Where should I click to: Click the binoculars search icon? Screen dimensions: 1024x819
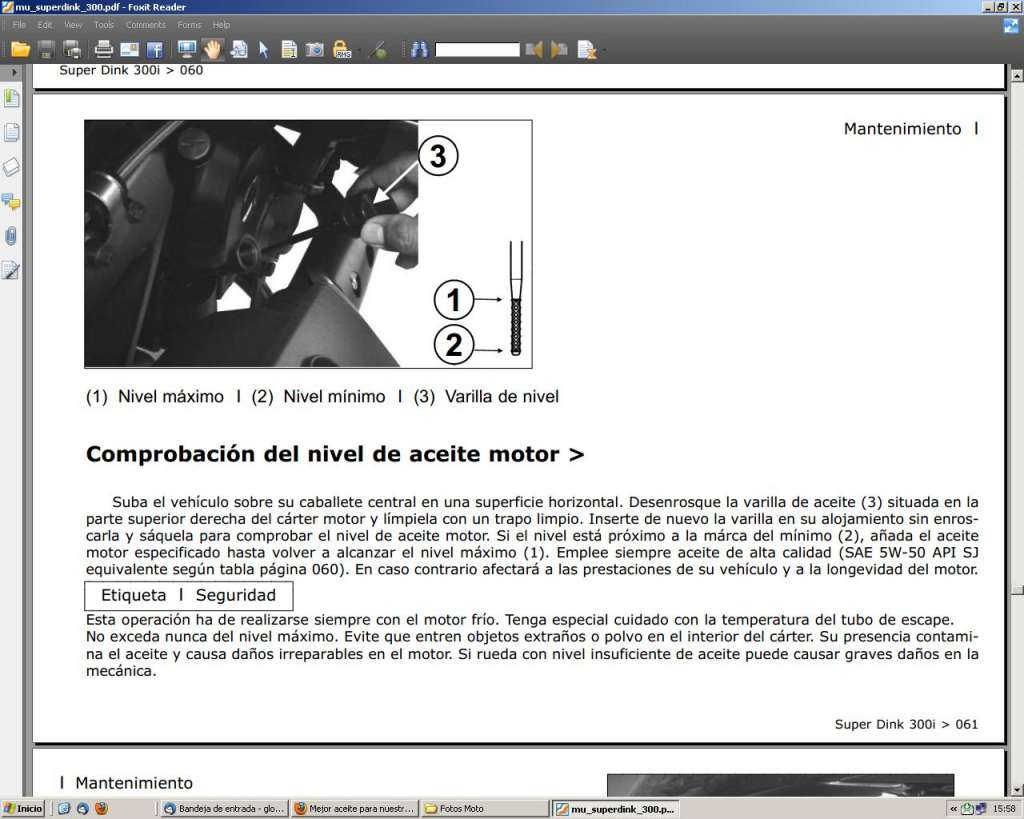coord(419,50)
